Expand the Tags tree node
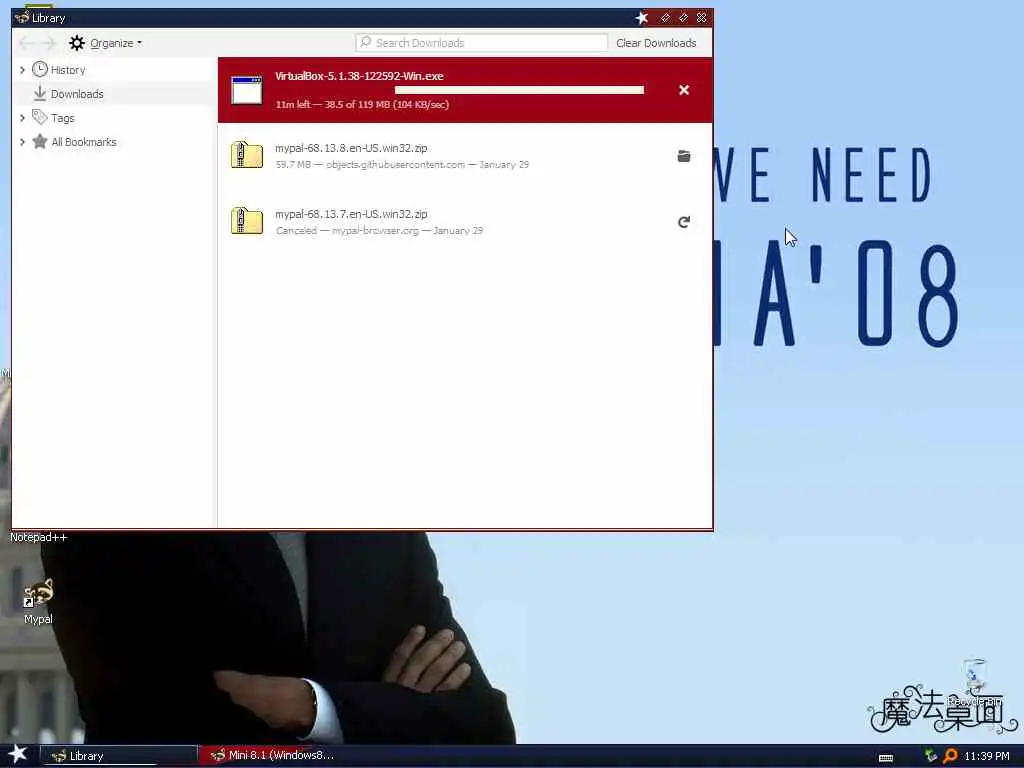 click(22, 118)
